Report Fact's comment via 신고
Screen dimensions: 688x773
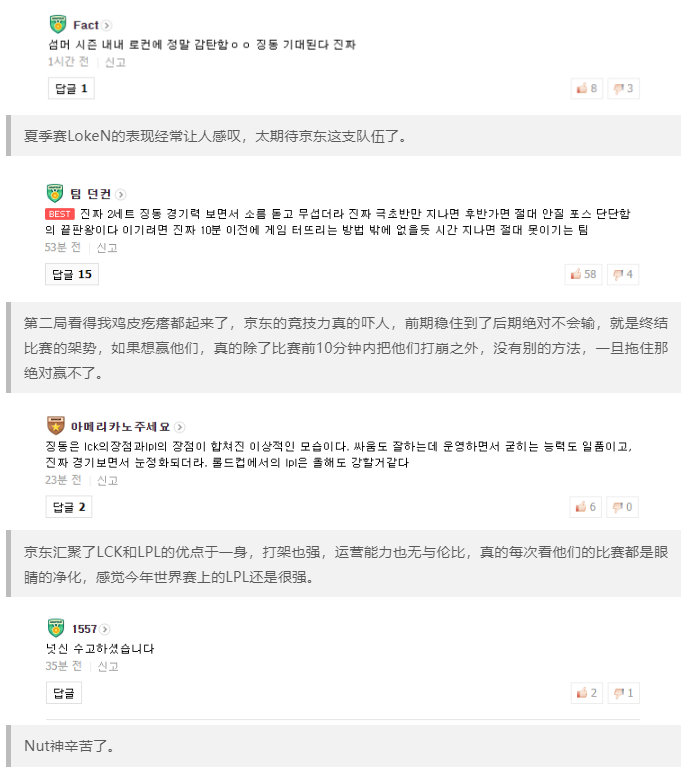click(115, 62)
